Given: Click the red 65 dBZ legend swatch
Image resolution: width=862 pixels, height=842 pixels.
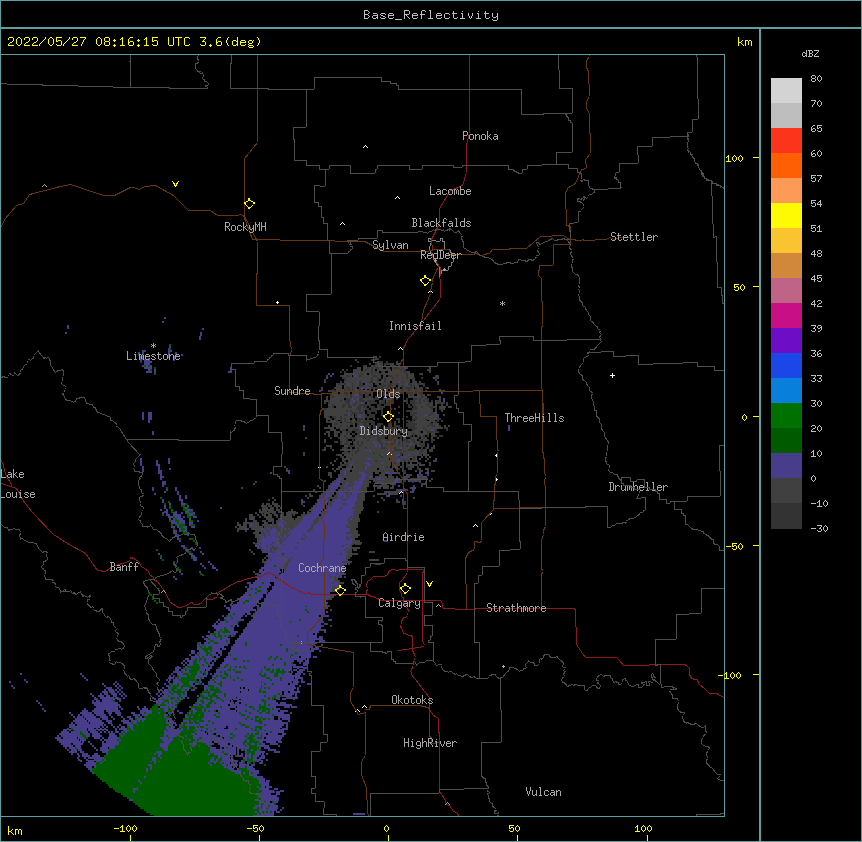Looking at the screenshot, I should [x=786, y=140].
